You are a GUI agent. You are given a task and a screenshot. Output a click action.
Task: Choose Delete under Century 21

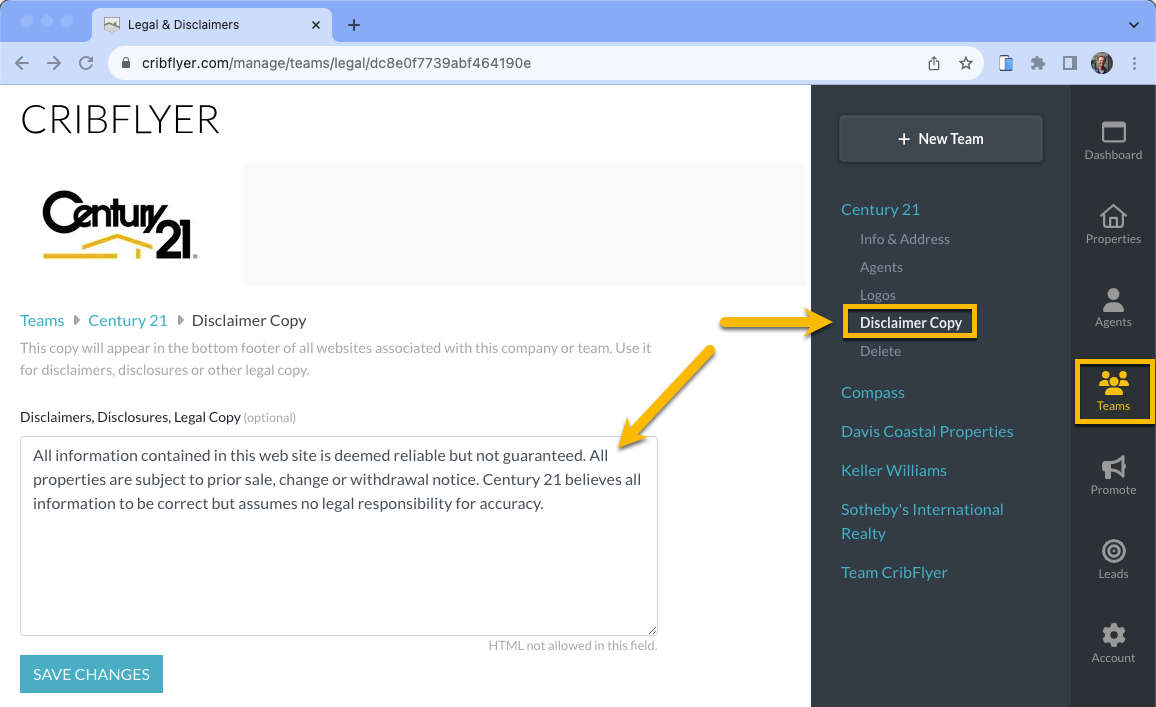pyautogui.click(x=880, y=351)
